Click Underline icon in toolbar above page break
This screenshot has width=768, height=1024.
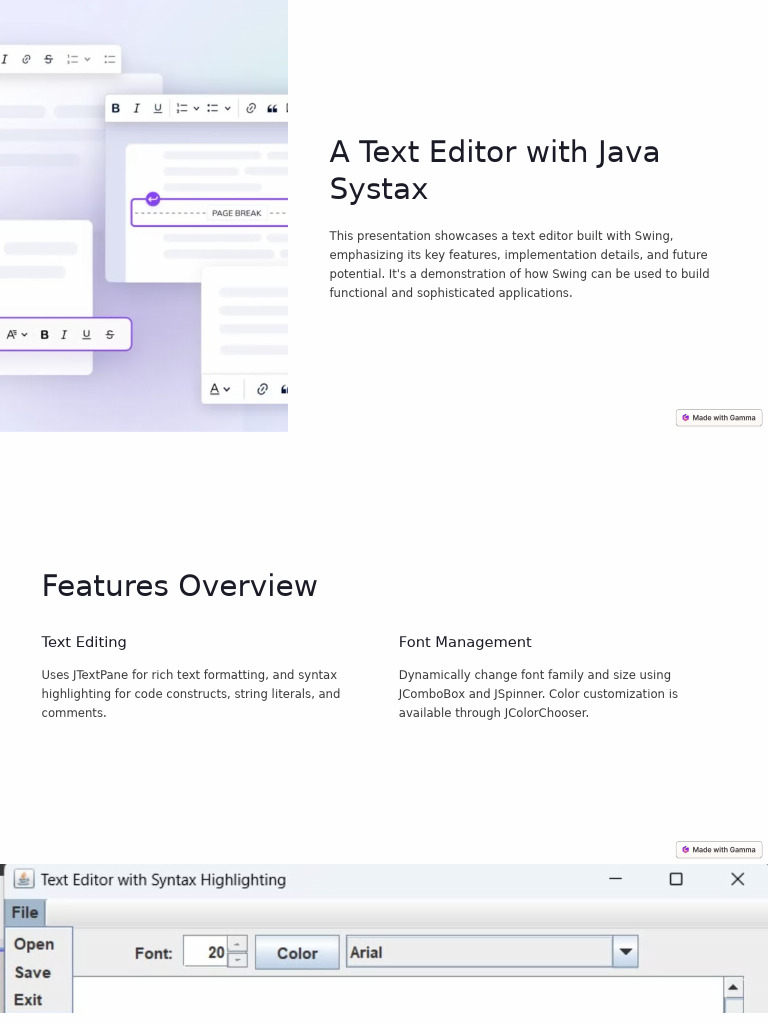[158, 108]
